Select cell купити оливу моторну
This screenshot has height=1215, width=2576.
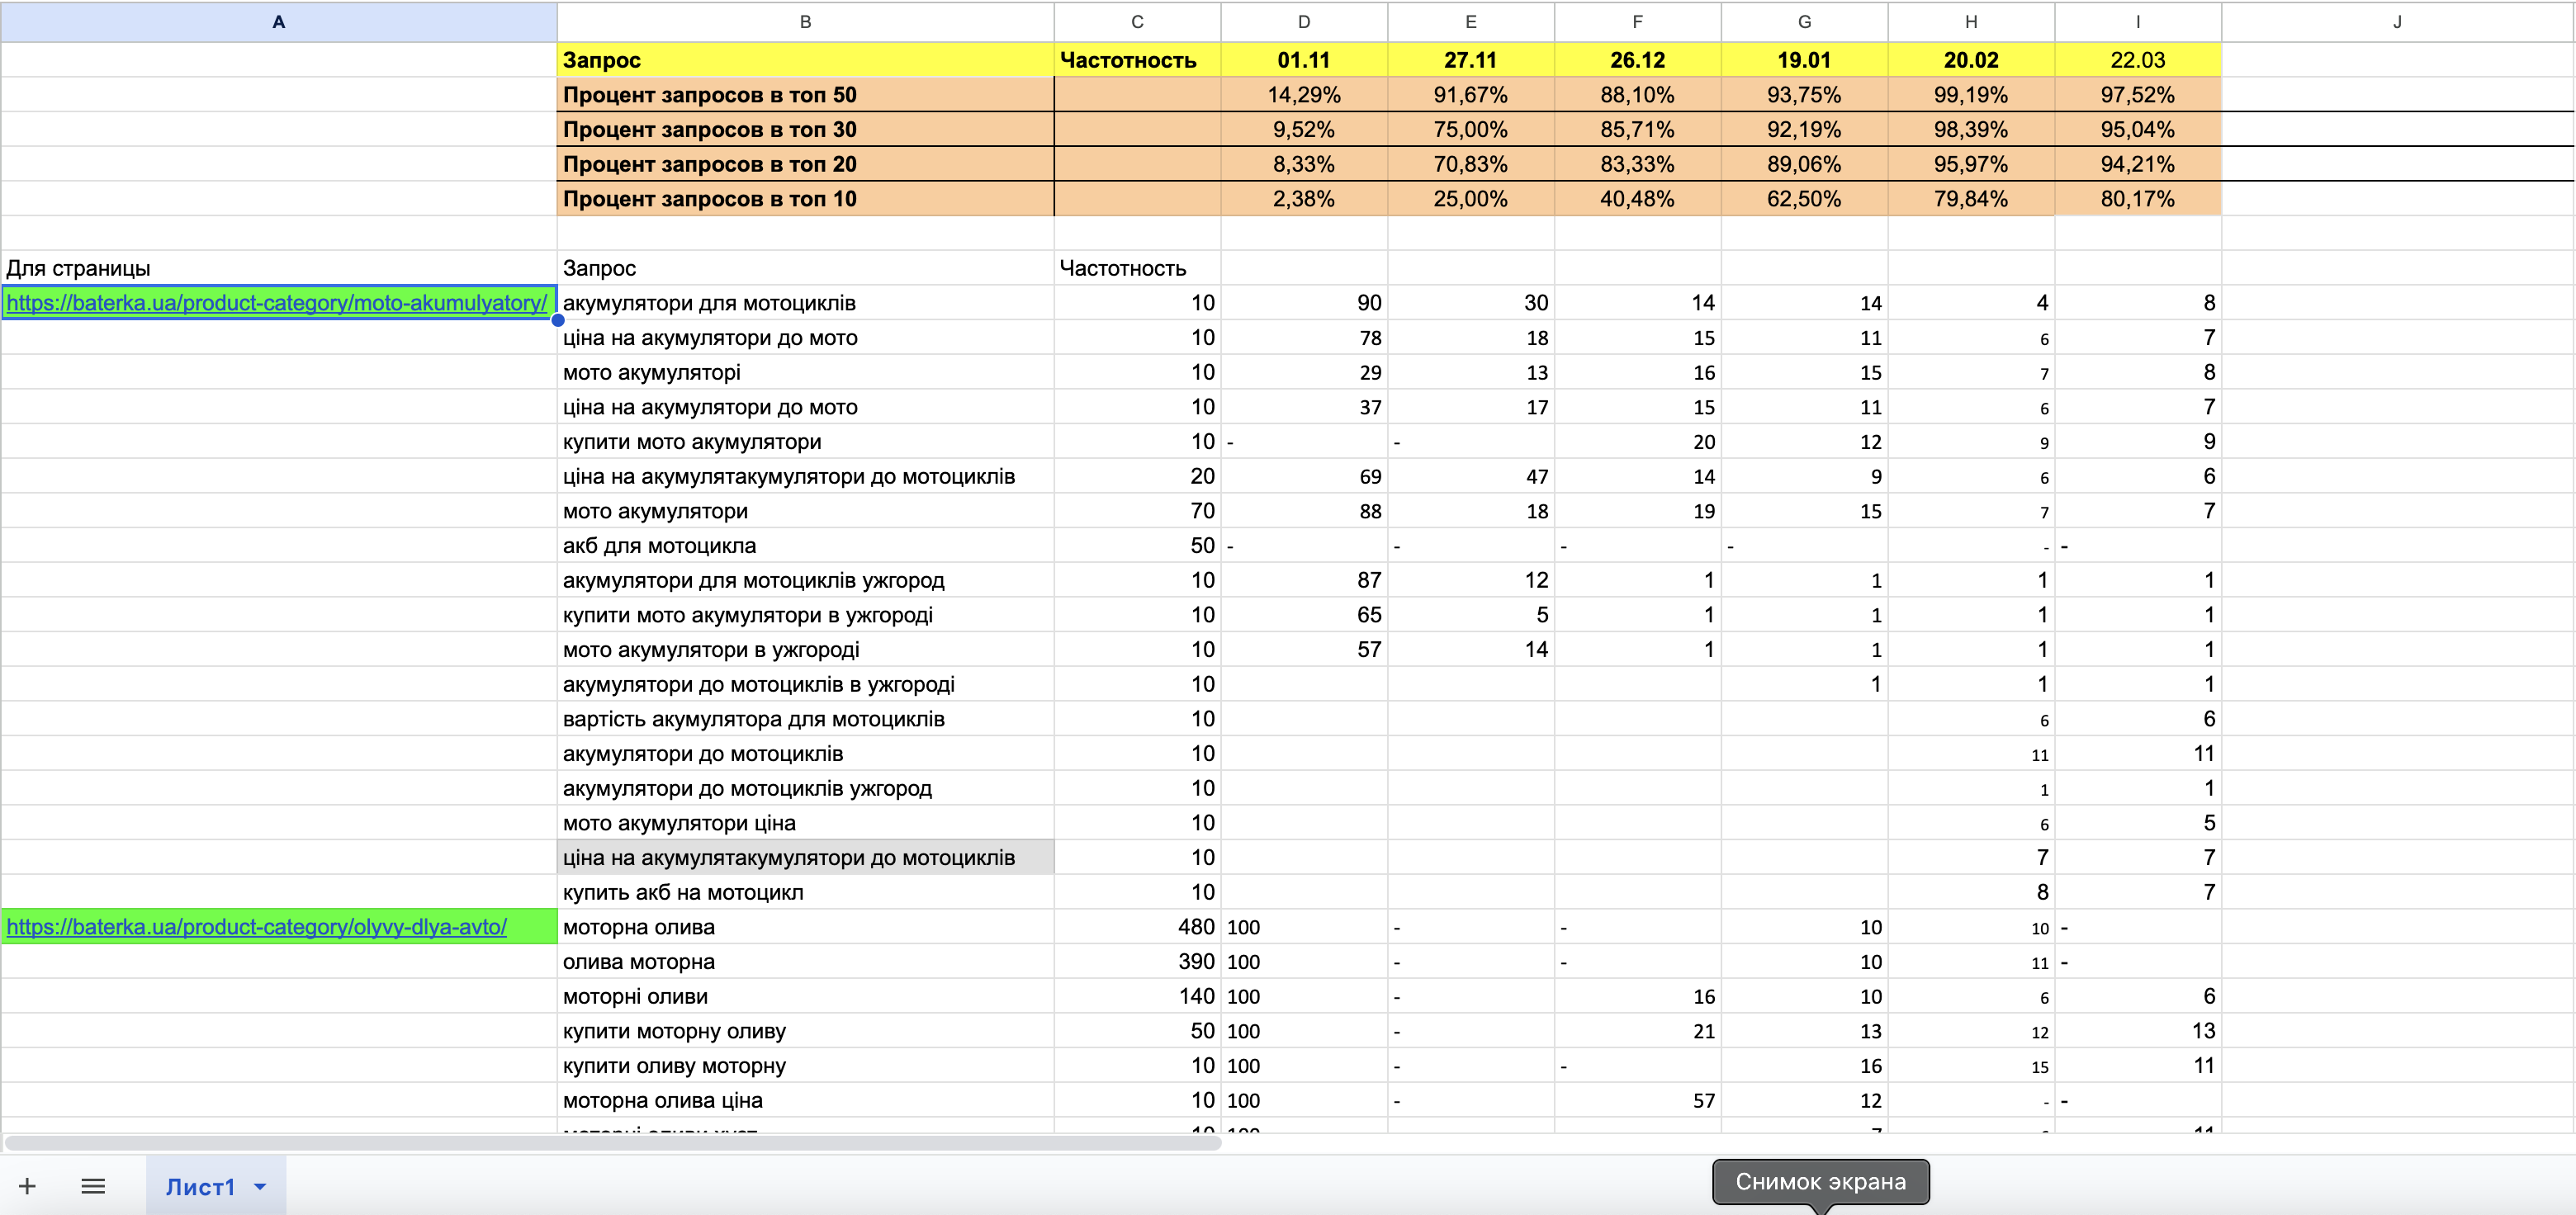pos(805,1065)
